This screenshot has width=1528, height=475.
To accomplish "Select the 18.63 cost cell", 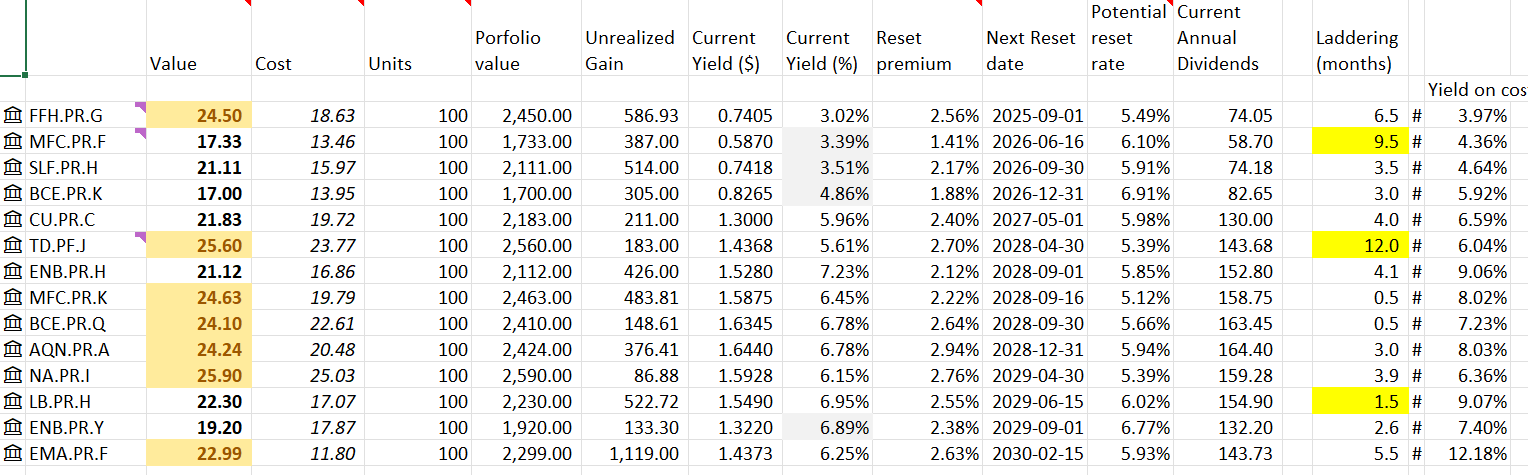I will pyautogui.click(x=306, y=116).
